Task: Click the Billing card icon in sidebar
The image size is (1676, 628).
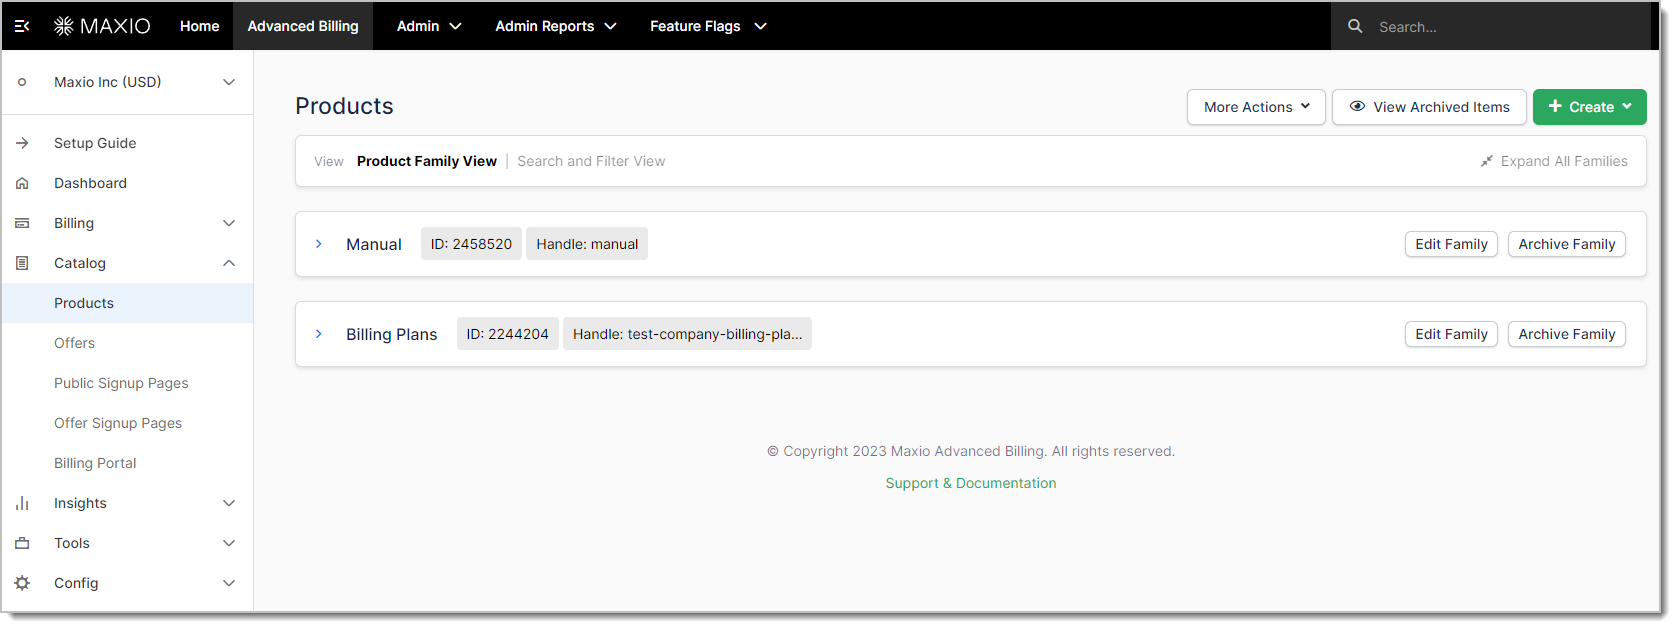Action: point(22,223)
